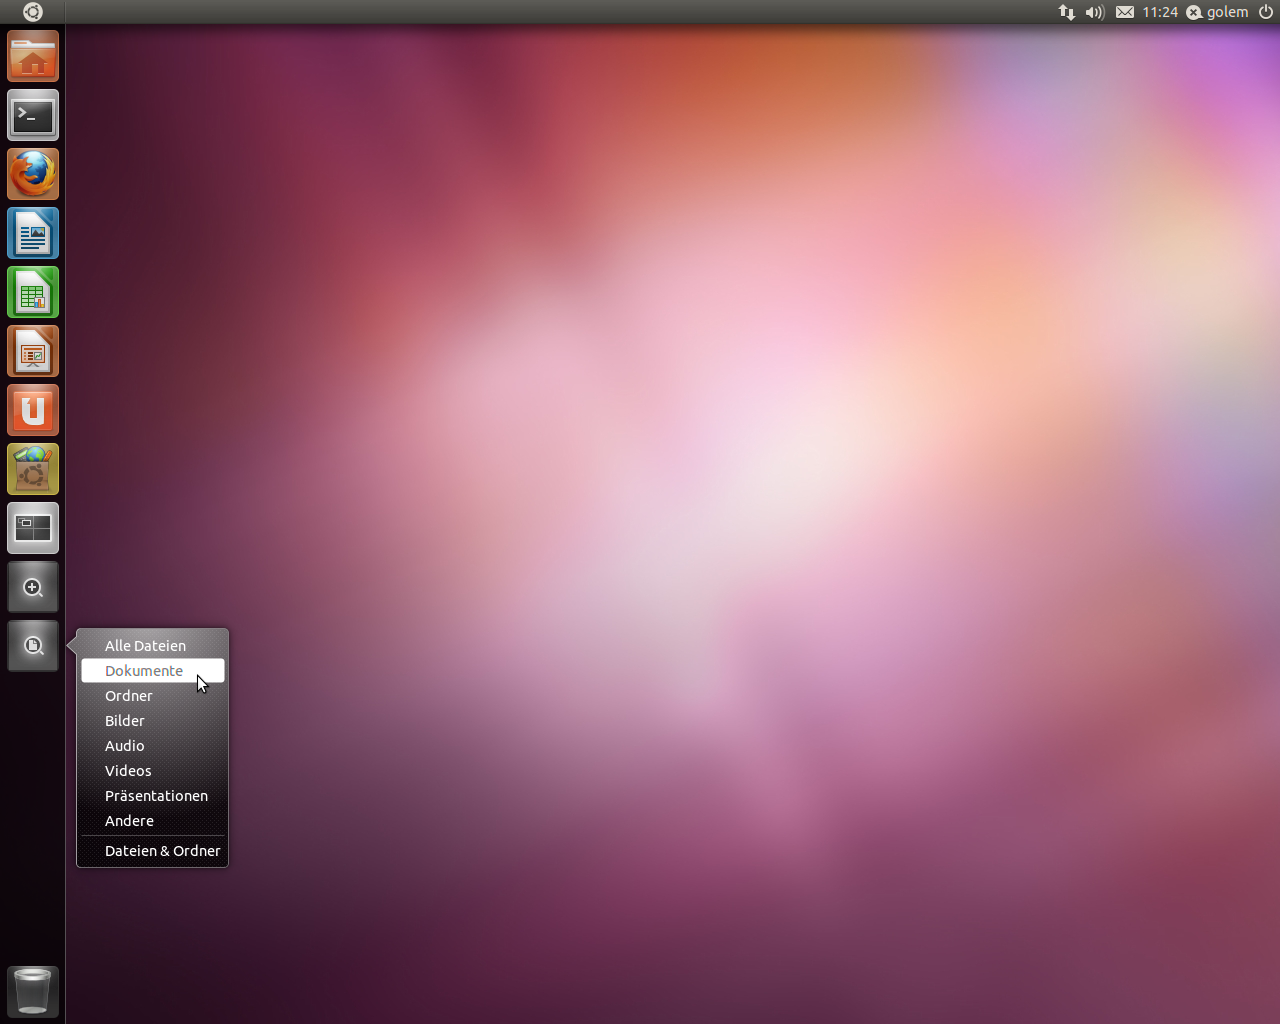
Task: Click the Ubuntu logo Dash button
Action: pos(32,12)
